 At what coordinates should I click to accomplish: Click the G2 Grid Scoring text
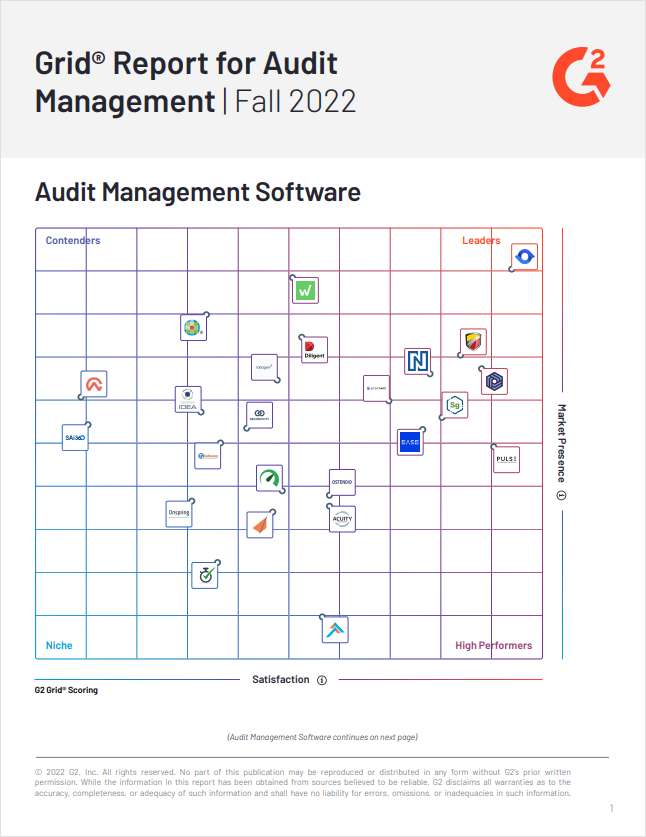point(66,690)
